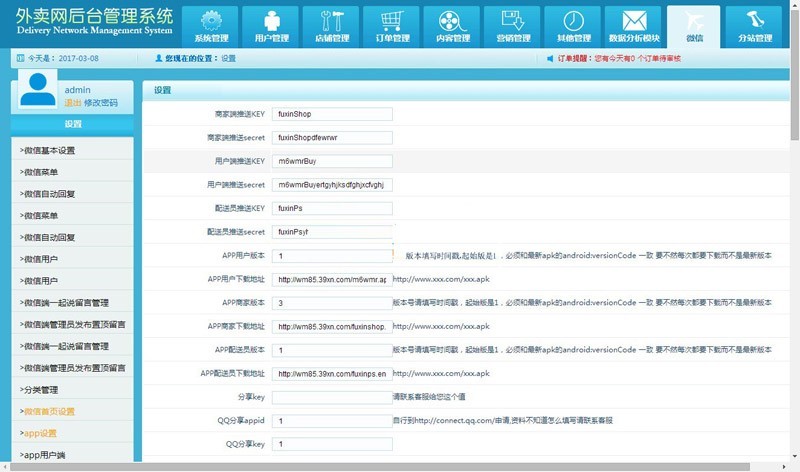Click the 修改密码 link
This screenshot has height=472, width=800.
tap(101, 103)
